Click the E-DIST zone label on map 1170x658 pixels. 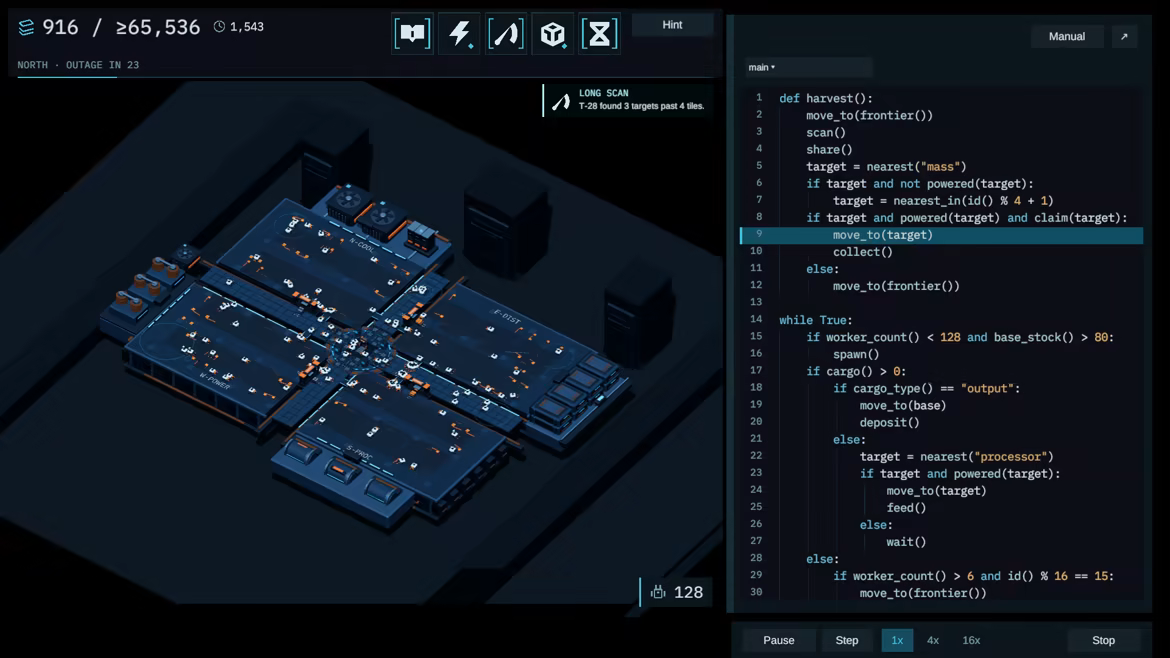507,316
